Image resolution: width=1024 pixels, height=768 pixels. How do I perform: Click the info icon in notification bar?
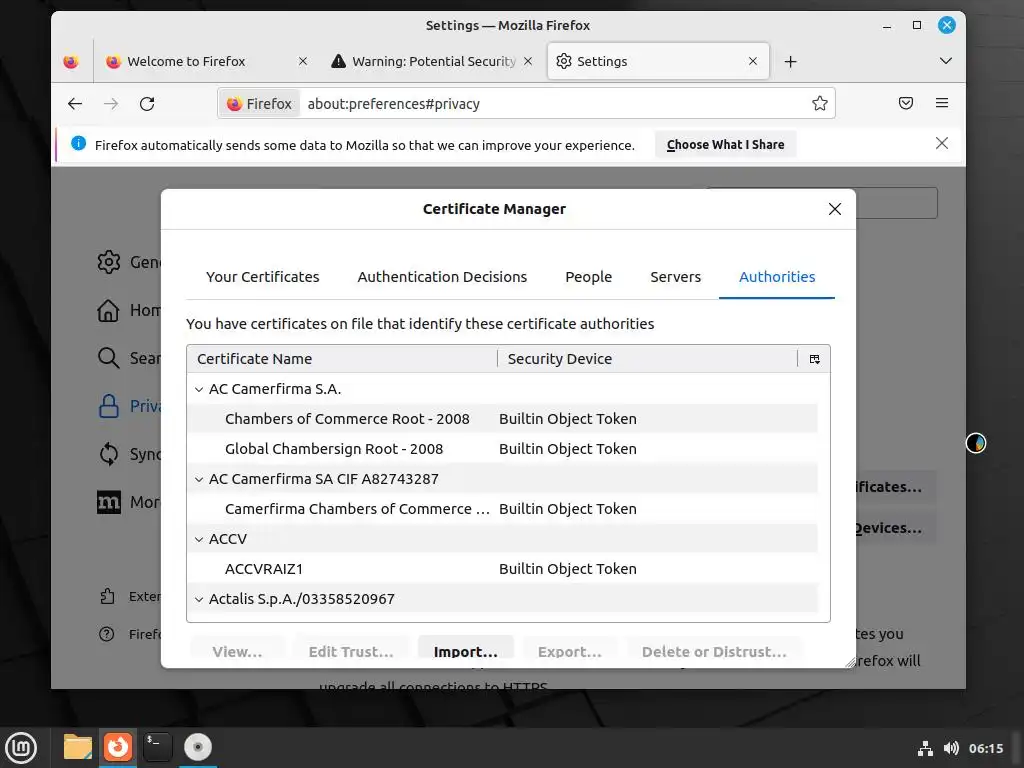tap(78, 144)
